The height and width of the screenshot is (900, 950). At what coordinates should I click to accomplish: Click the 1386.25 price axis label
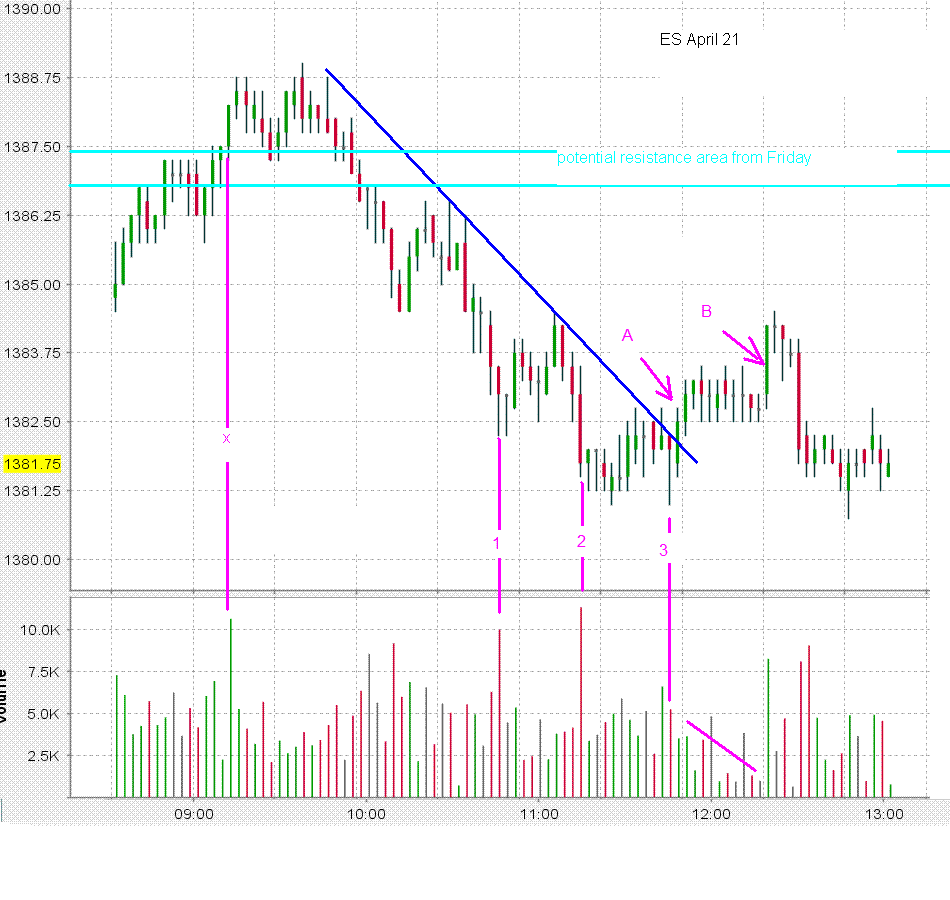point(32,216)
